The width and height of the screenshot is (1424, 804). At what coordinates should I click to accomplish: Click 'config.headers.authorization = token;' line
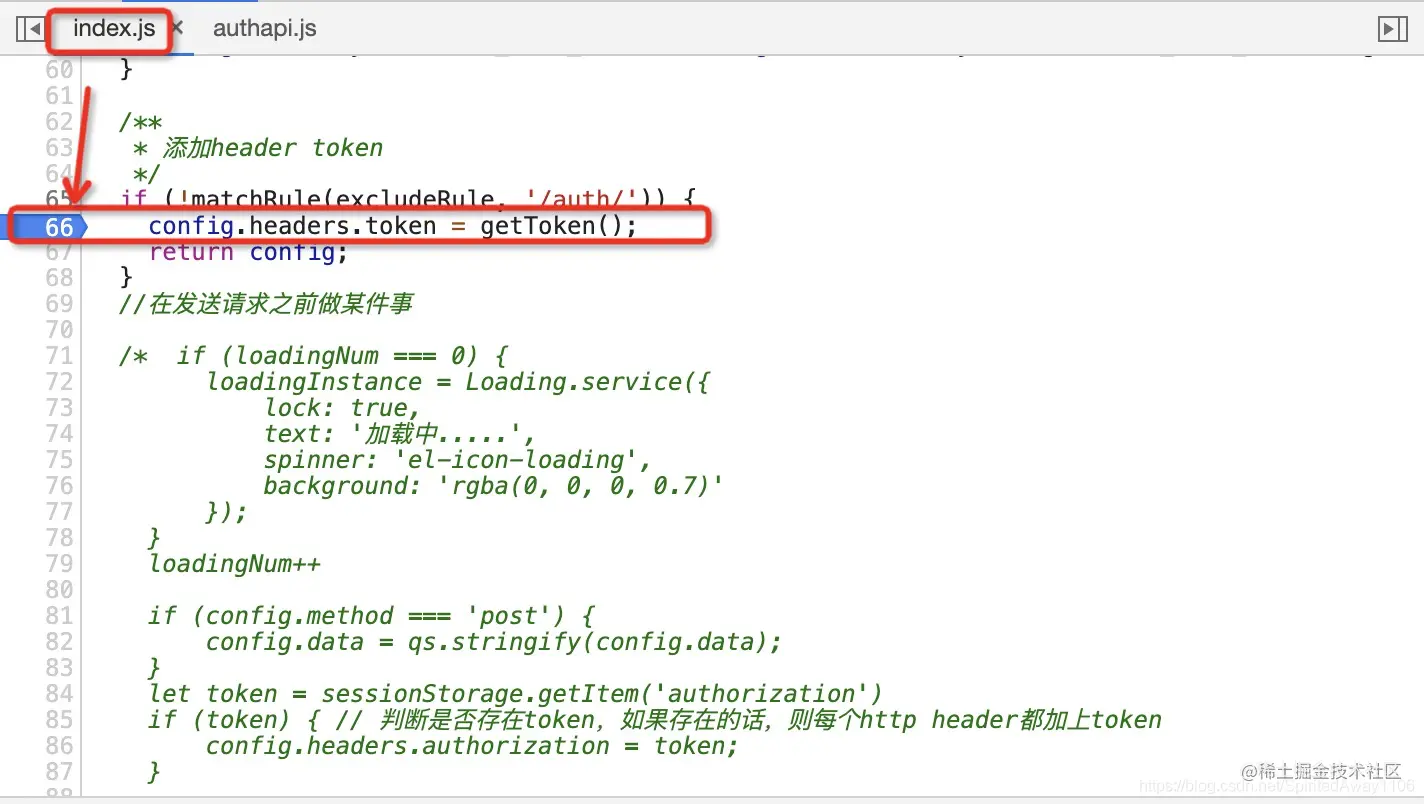(472, 746)
